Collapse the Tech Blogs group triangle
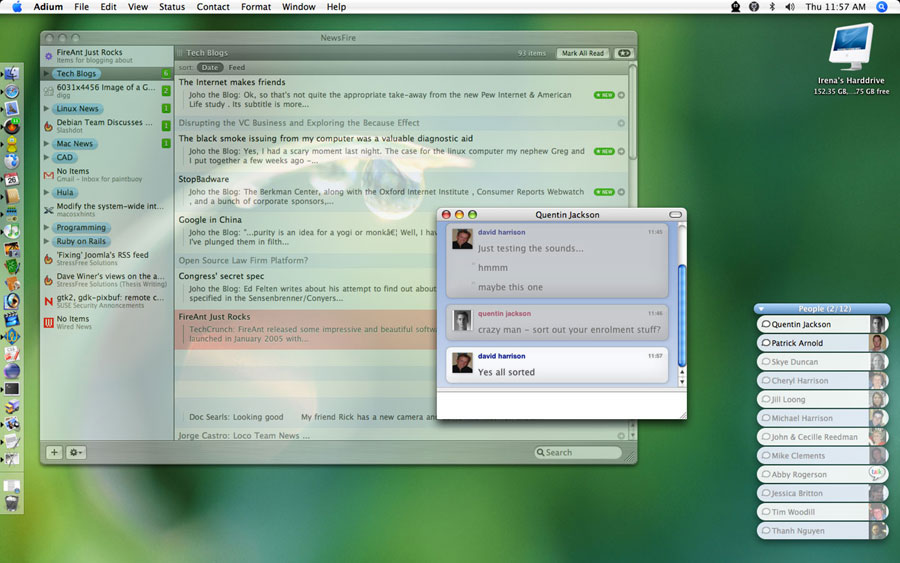The height and width of the screenshot is (563, 900). 46,73
